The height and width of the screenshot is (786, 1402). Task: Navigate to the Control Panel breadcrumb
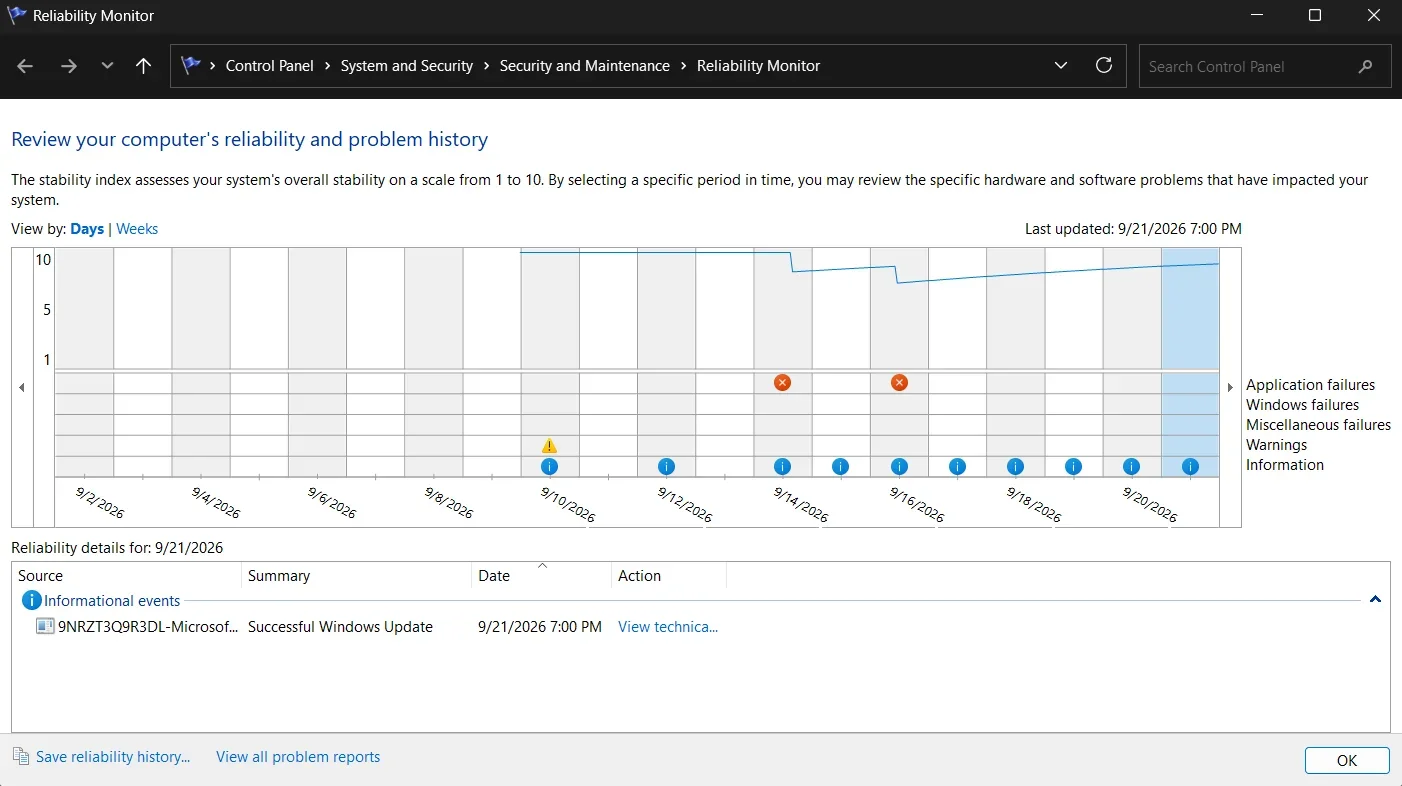click(270, 66)
